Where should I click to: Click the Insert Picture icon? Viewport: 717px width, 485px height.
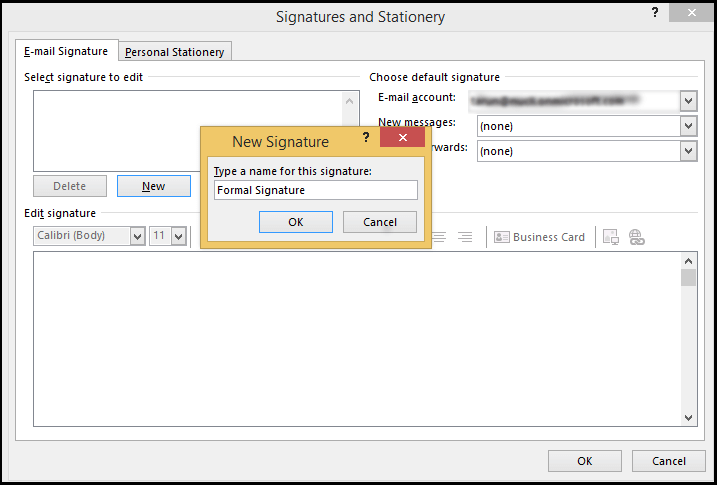coord(610,237)
